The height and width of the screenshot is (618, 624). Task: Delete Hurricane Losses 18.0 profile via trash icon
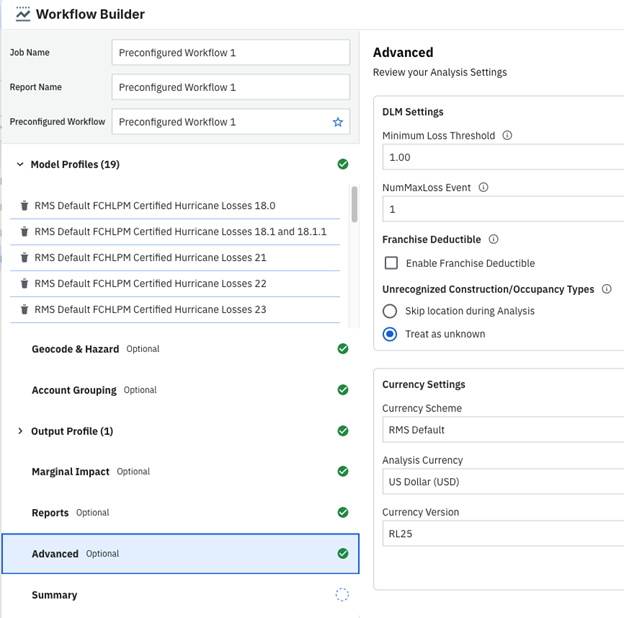(24, 205)
